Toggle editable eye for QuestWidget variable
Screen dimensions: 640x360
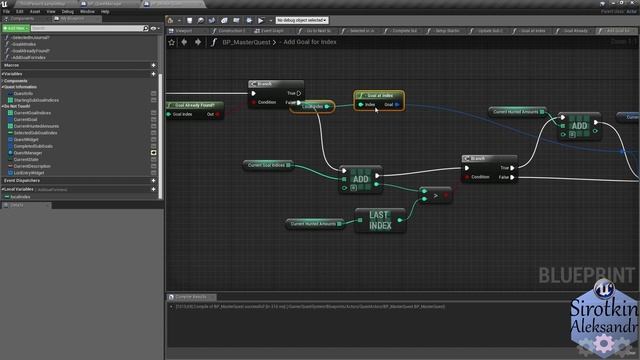coord(153,140)
